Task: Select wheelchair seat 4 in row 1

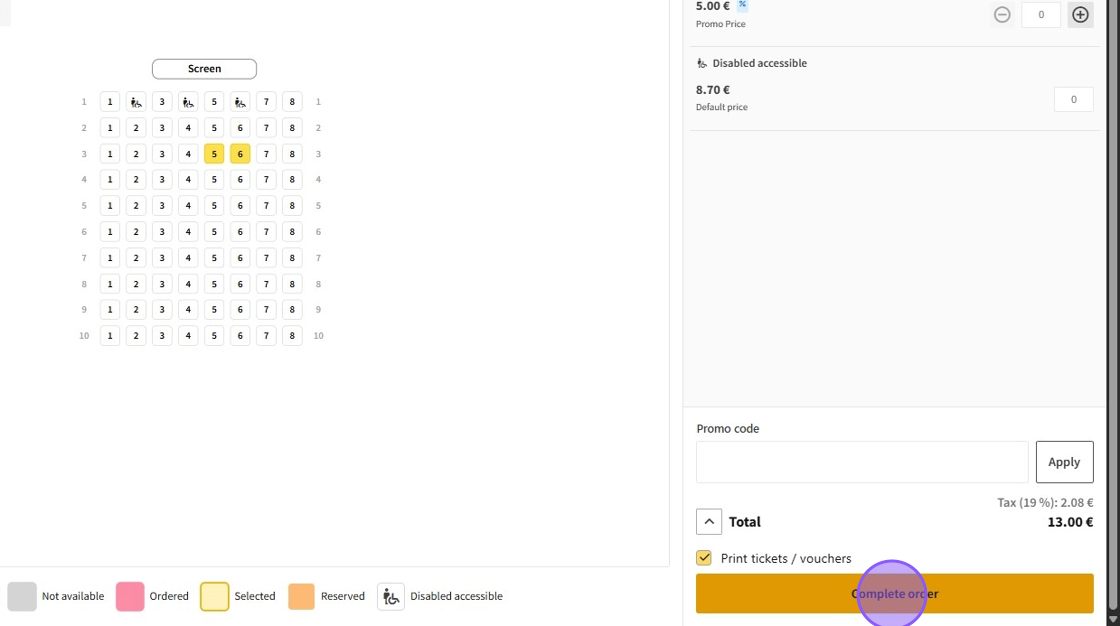Action: click(x=188, y=102)
